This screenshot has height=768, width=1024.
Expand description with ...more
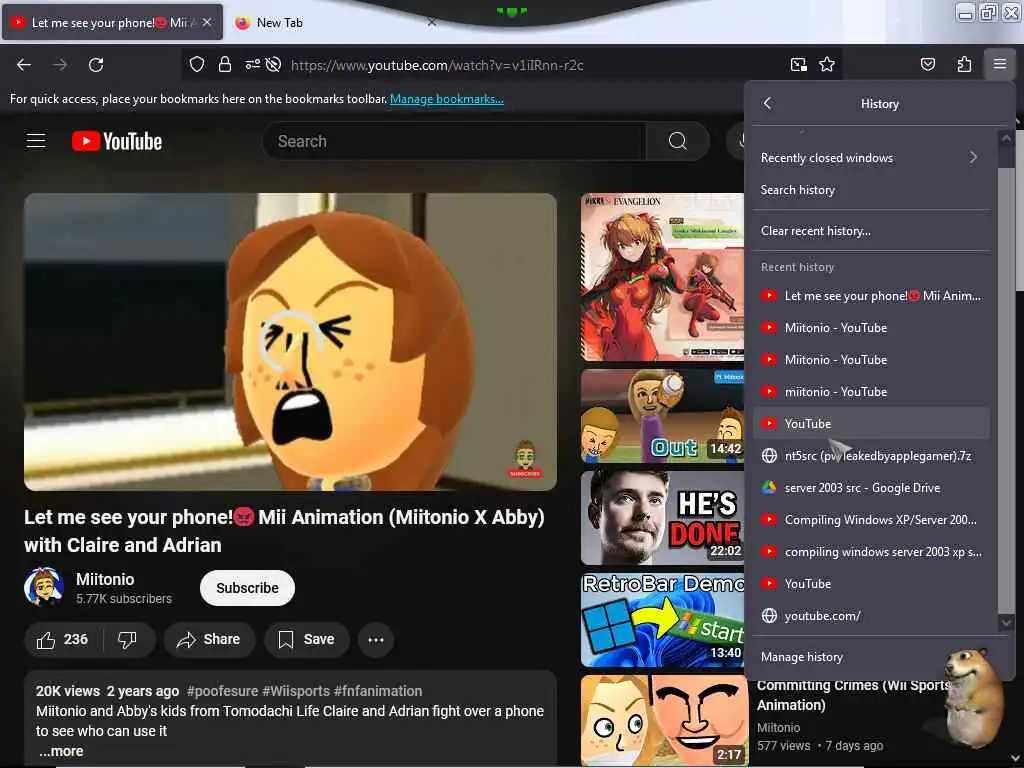61,751
